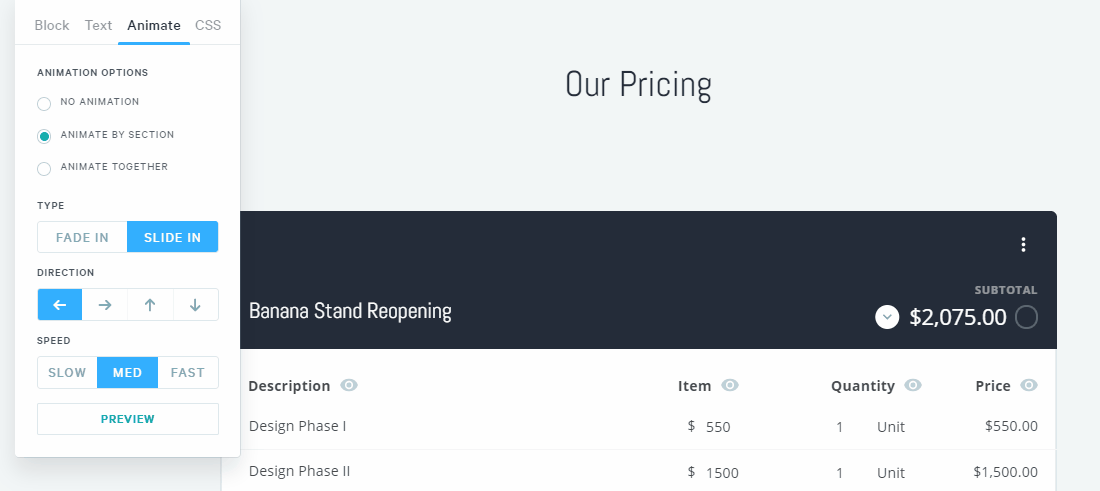This screenshot has width=1100, height=491.
Task: Click the circle selector beside subtotal
Action: (x=1026, y=317)
